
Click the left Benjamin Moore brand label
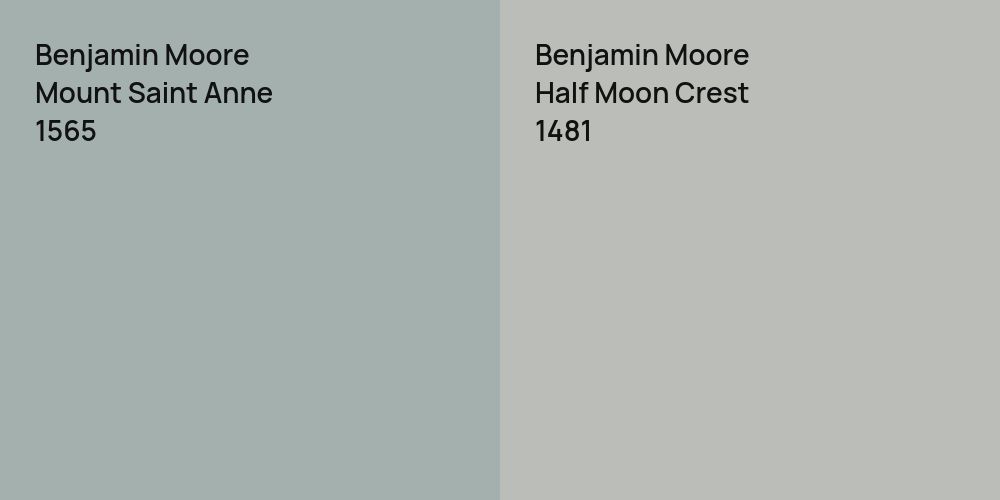(x=142, y=55)
